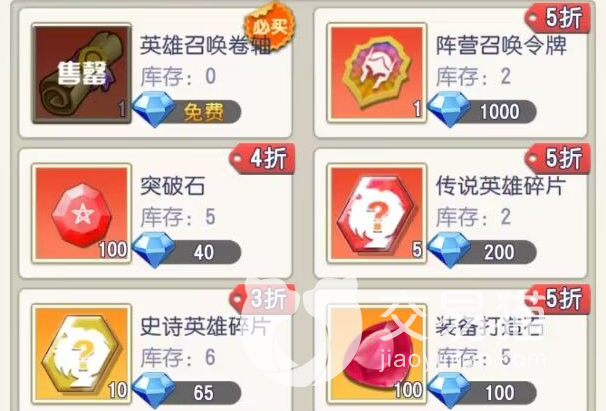Click the red breakthrough stone icon
606x411 pixels.
(82, 214)
